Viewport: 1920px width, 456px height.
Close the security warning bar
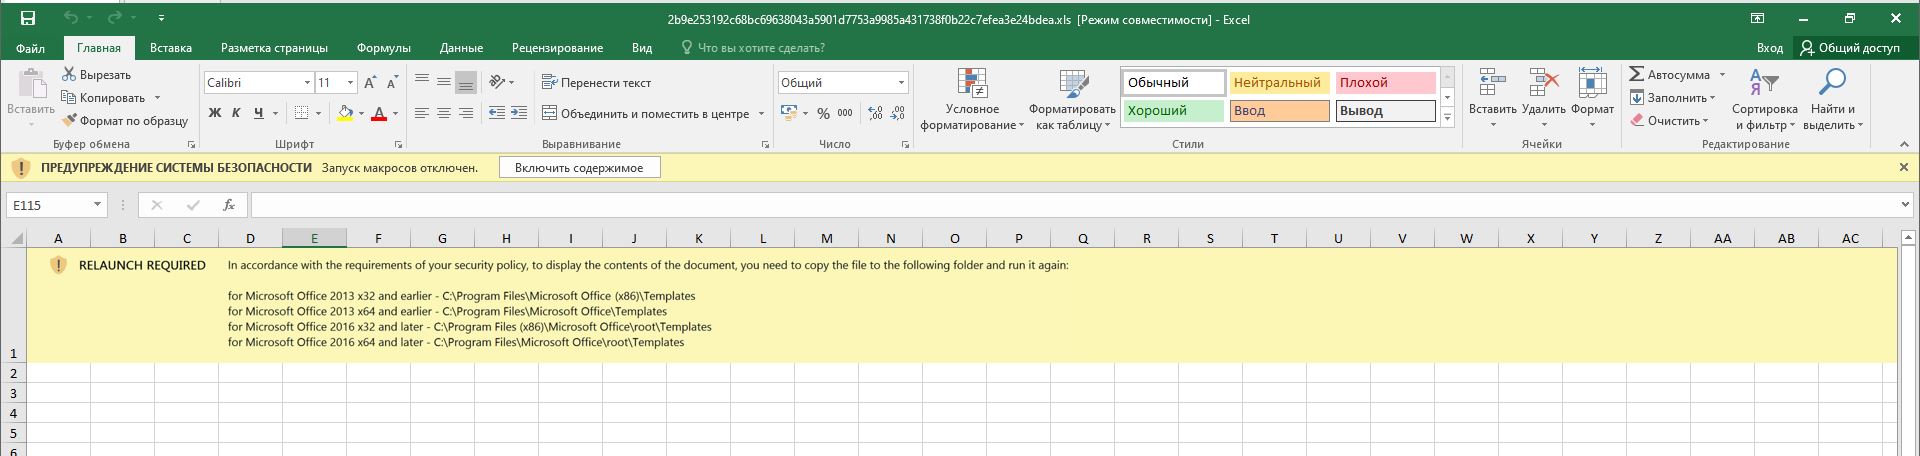[1904, 168]
